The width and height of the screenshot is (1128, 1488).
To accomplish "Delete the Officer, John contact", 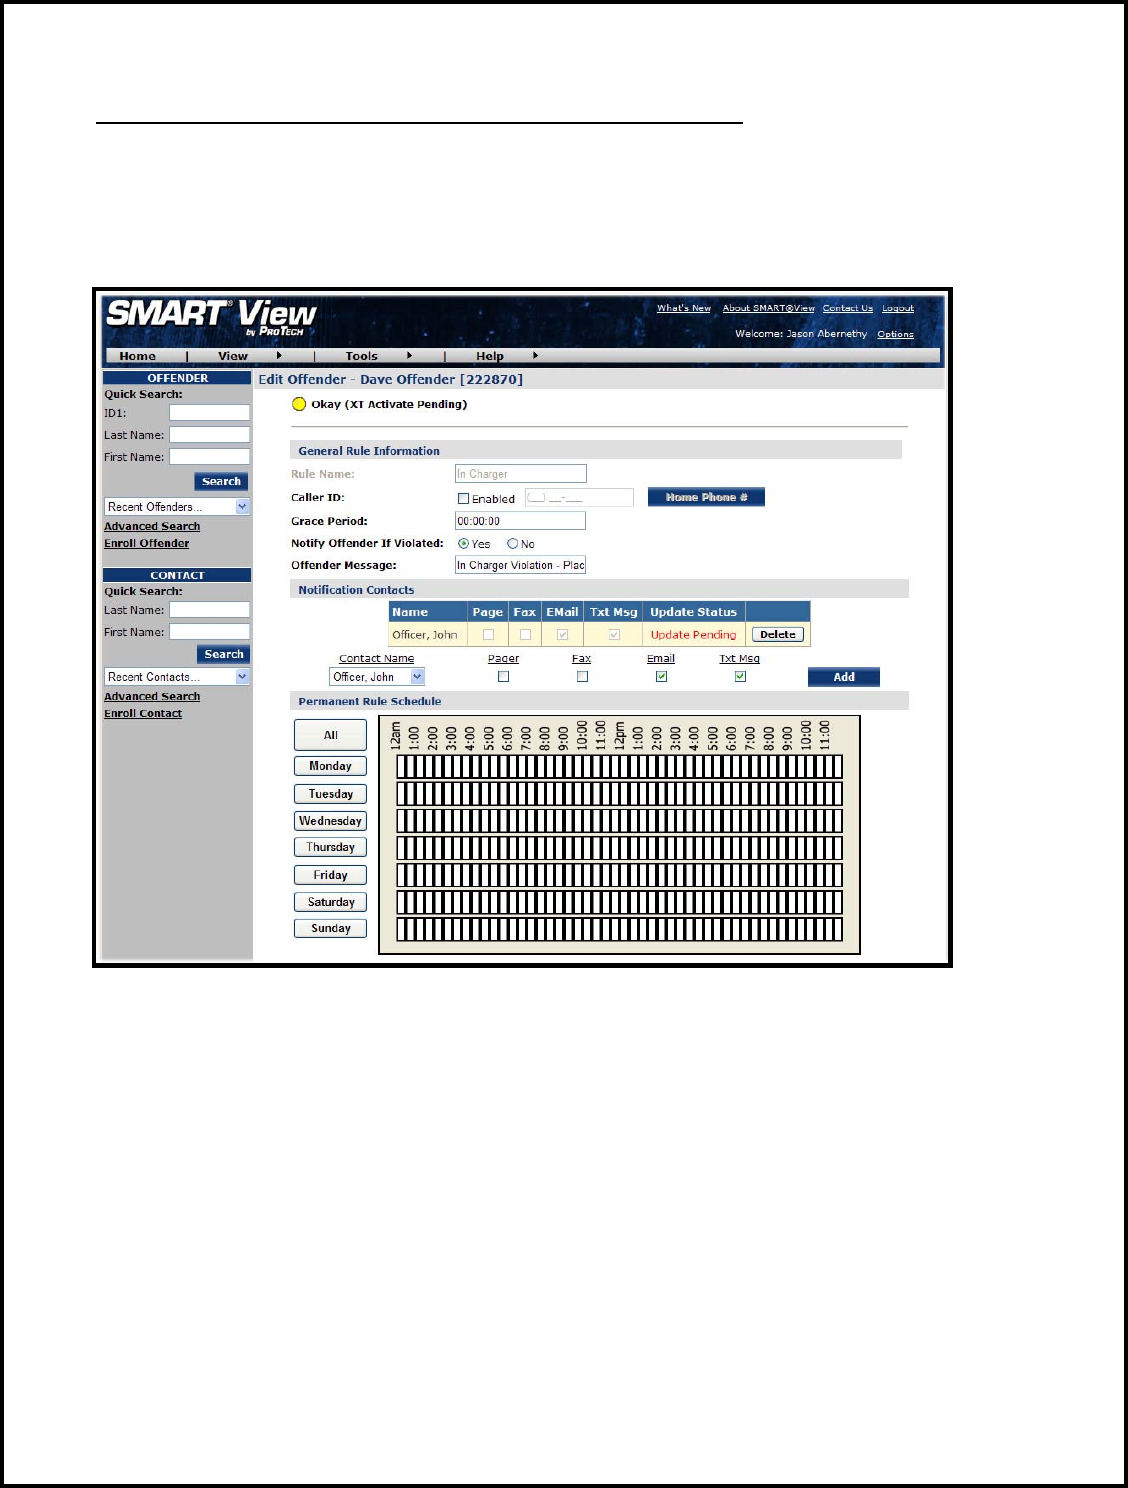I will 778,634.
